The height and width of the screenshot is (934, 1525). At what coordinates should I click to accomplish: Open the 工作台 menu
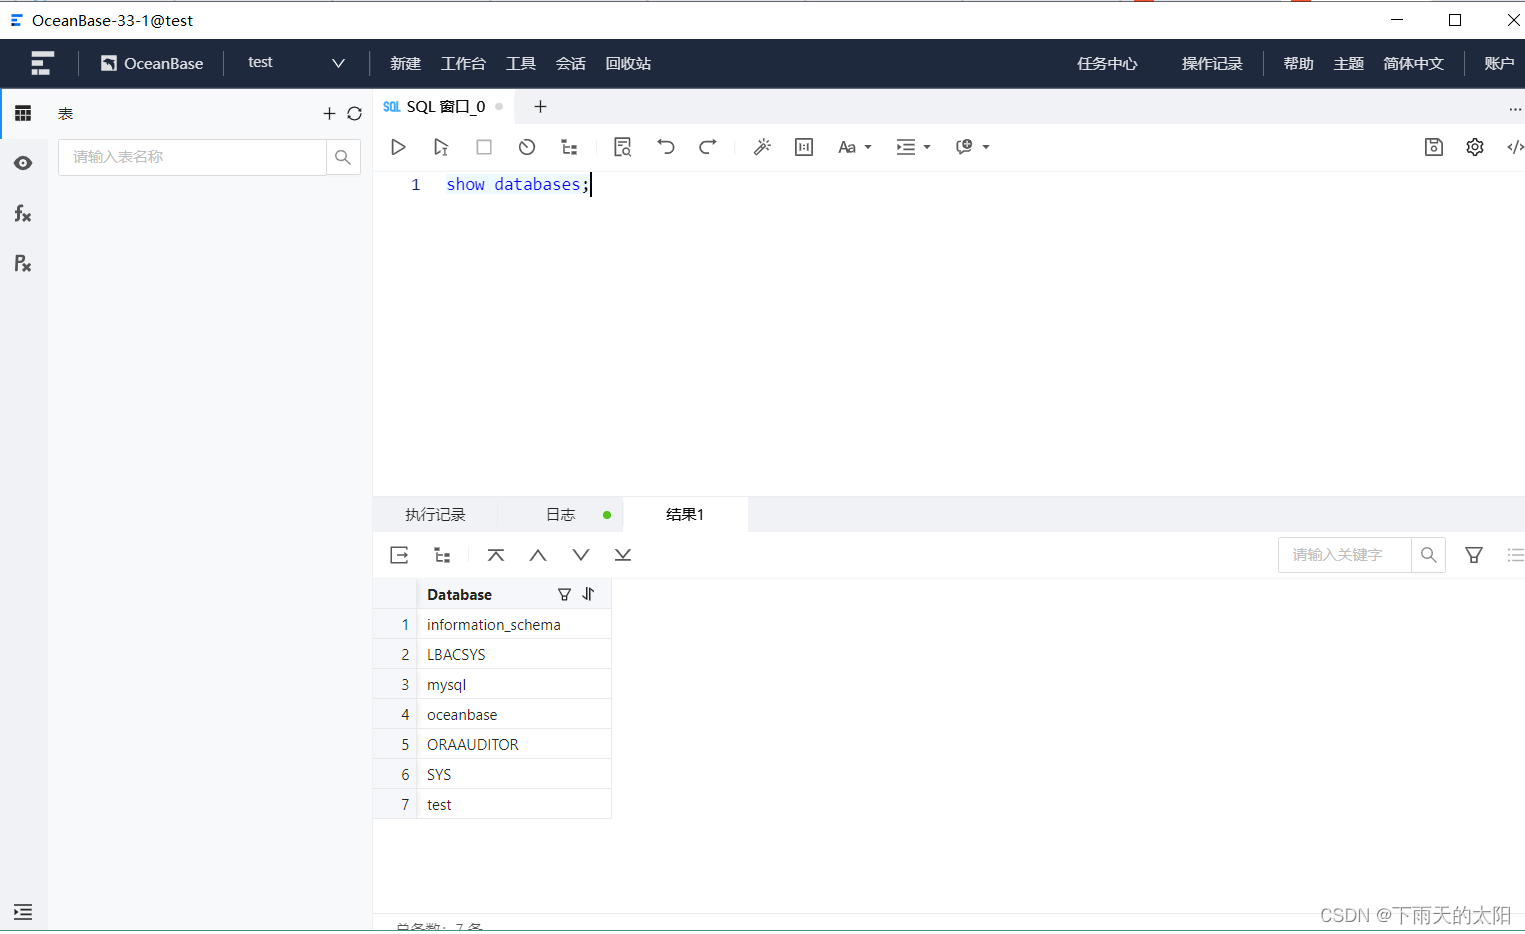pos(463,63)
